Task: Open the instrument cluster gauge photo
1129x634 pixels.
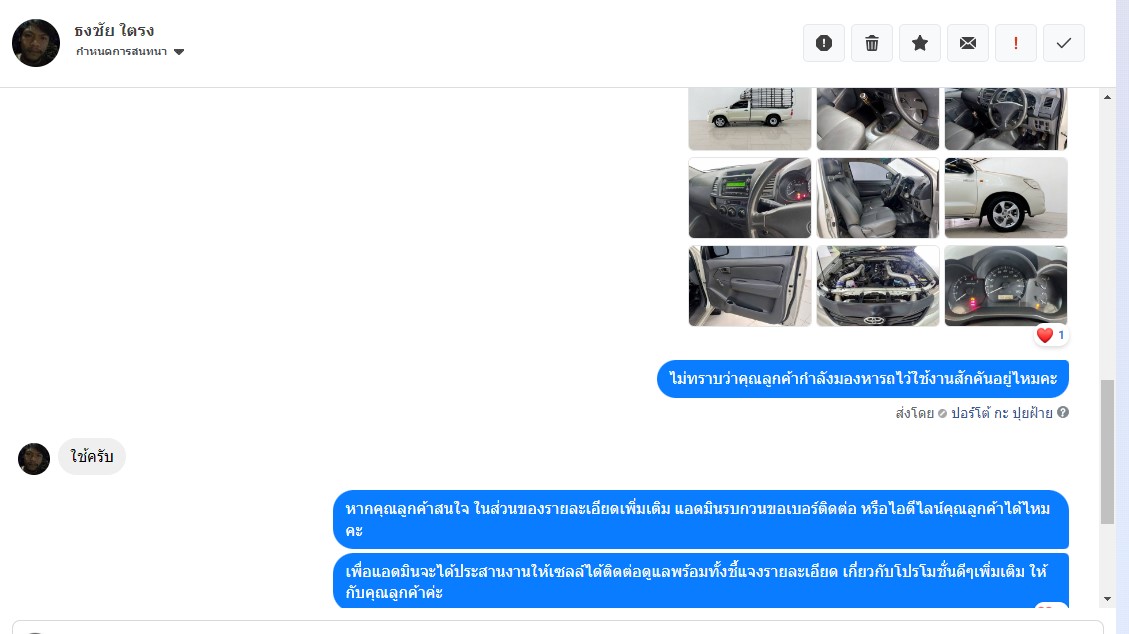Action: (x=1006, y=286)
